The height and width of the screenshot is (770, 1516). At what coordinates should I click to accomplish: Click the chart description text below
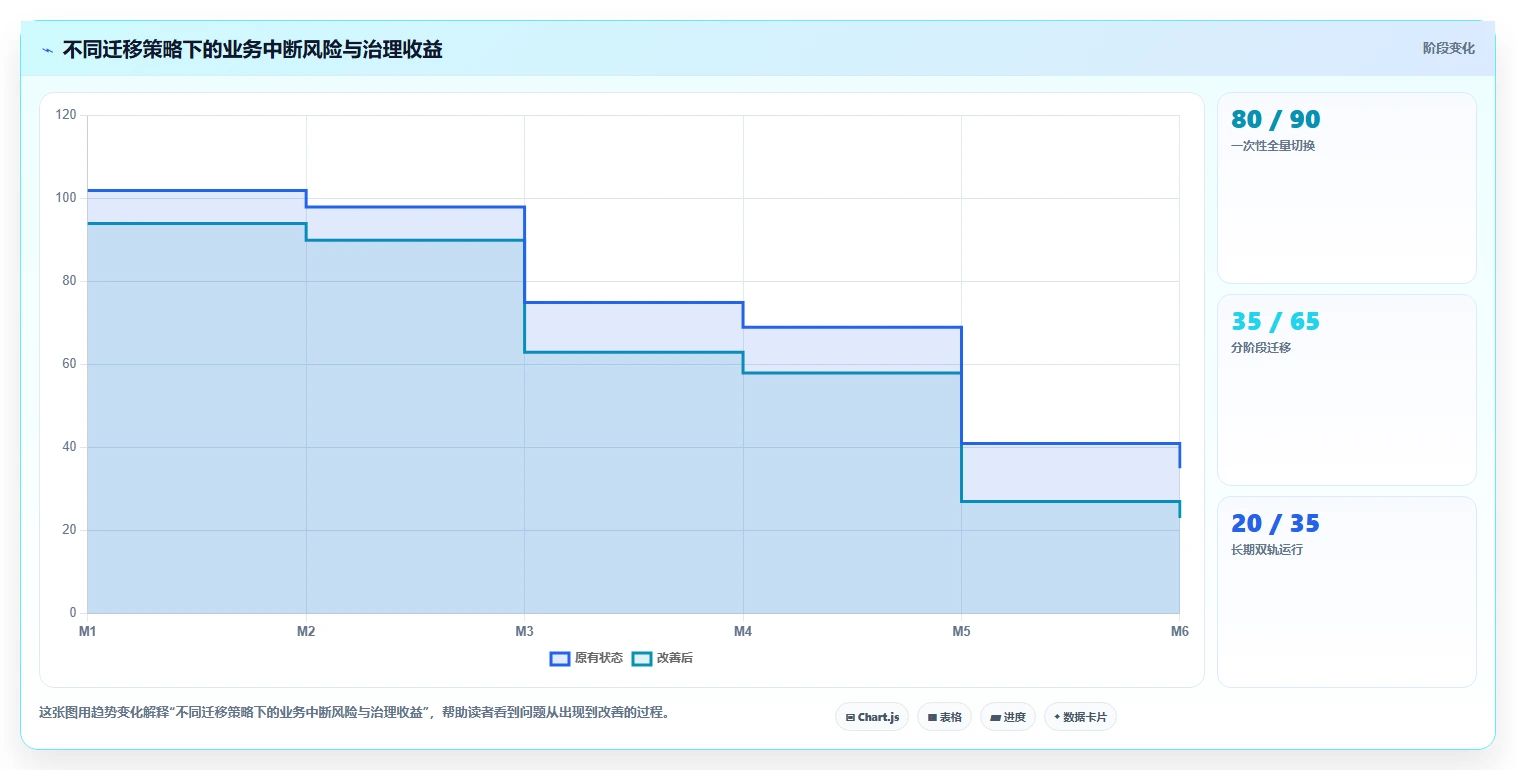point(354,713)
